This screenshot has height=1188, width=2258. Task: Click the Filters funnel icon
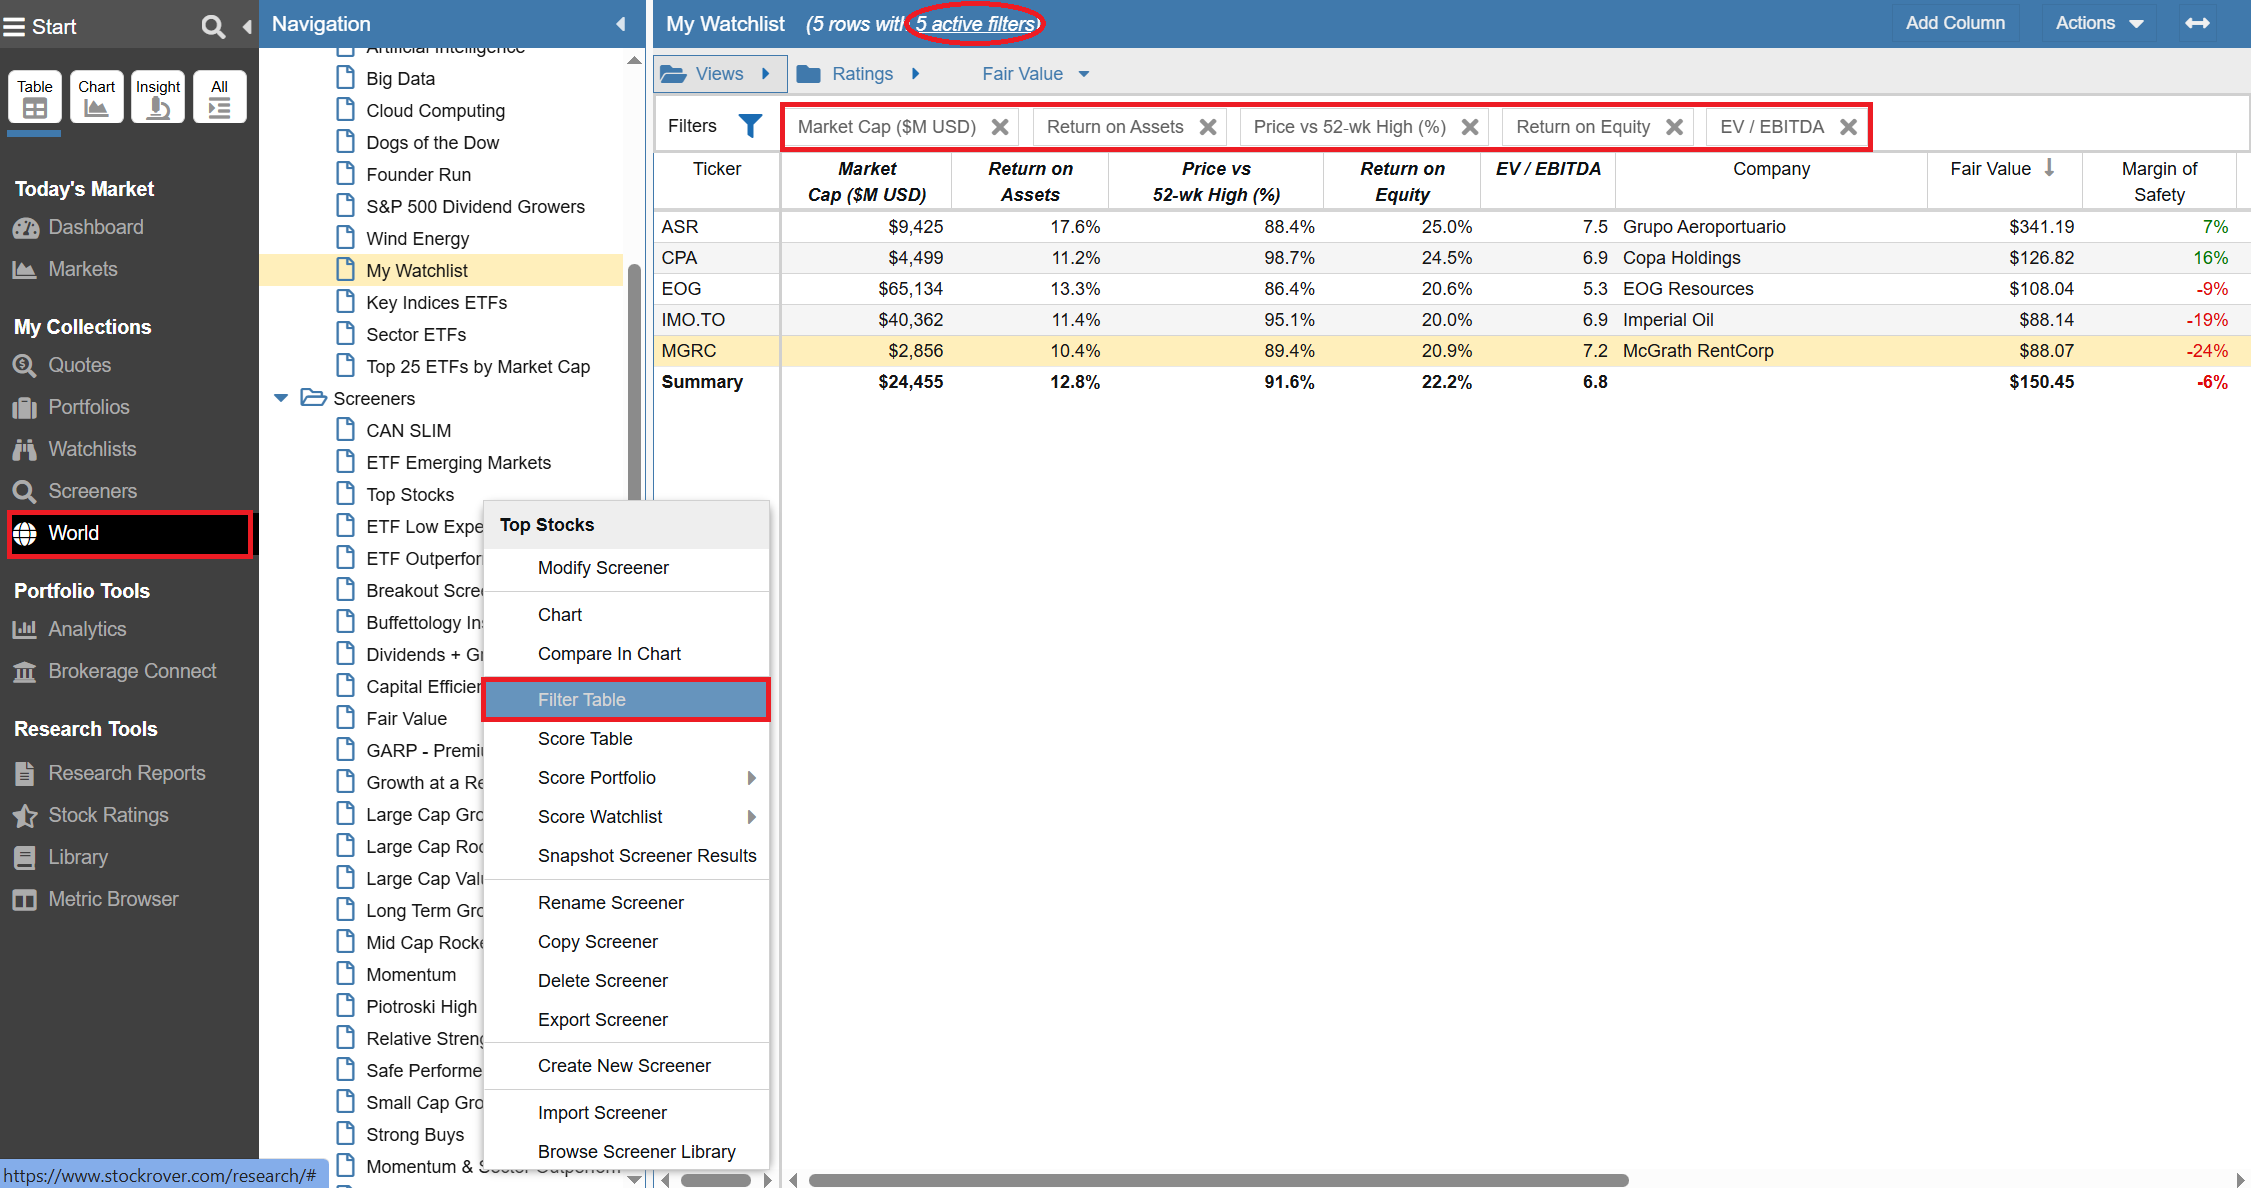749,126
